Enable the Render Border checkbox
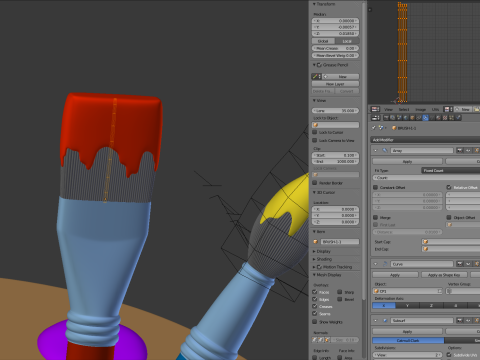480x360 pixels. tap(314, 183)
